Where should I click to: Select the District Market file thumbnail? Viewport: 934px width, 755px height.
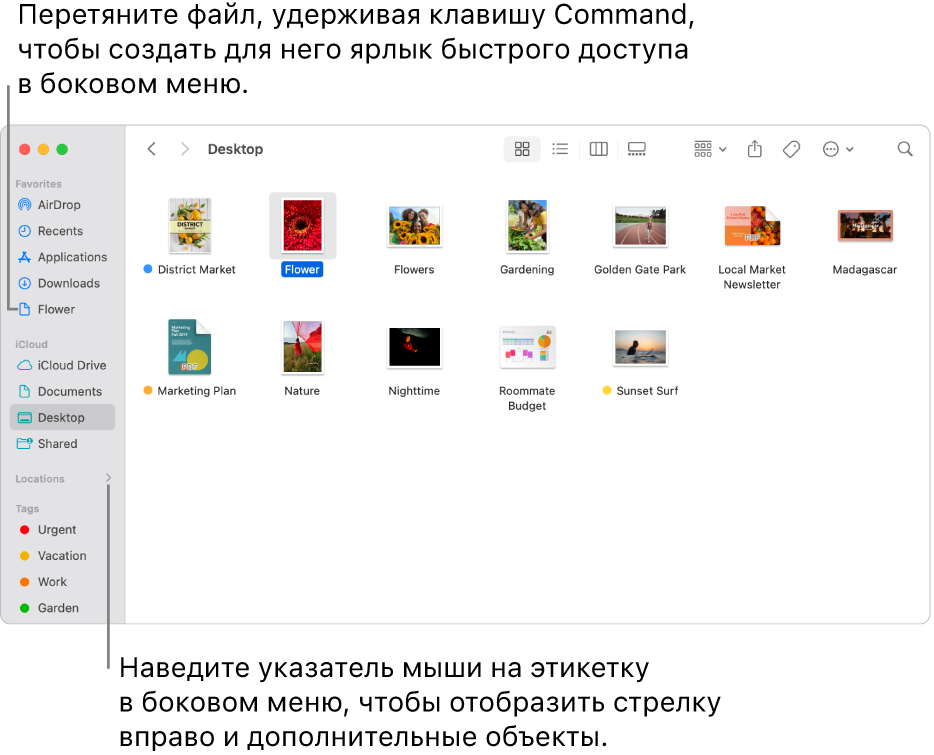pos(190,225)
